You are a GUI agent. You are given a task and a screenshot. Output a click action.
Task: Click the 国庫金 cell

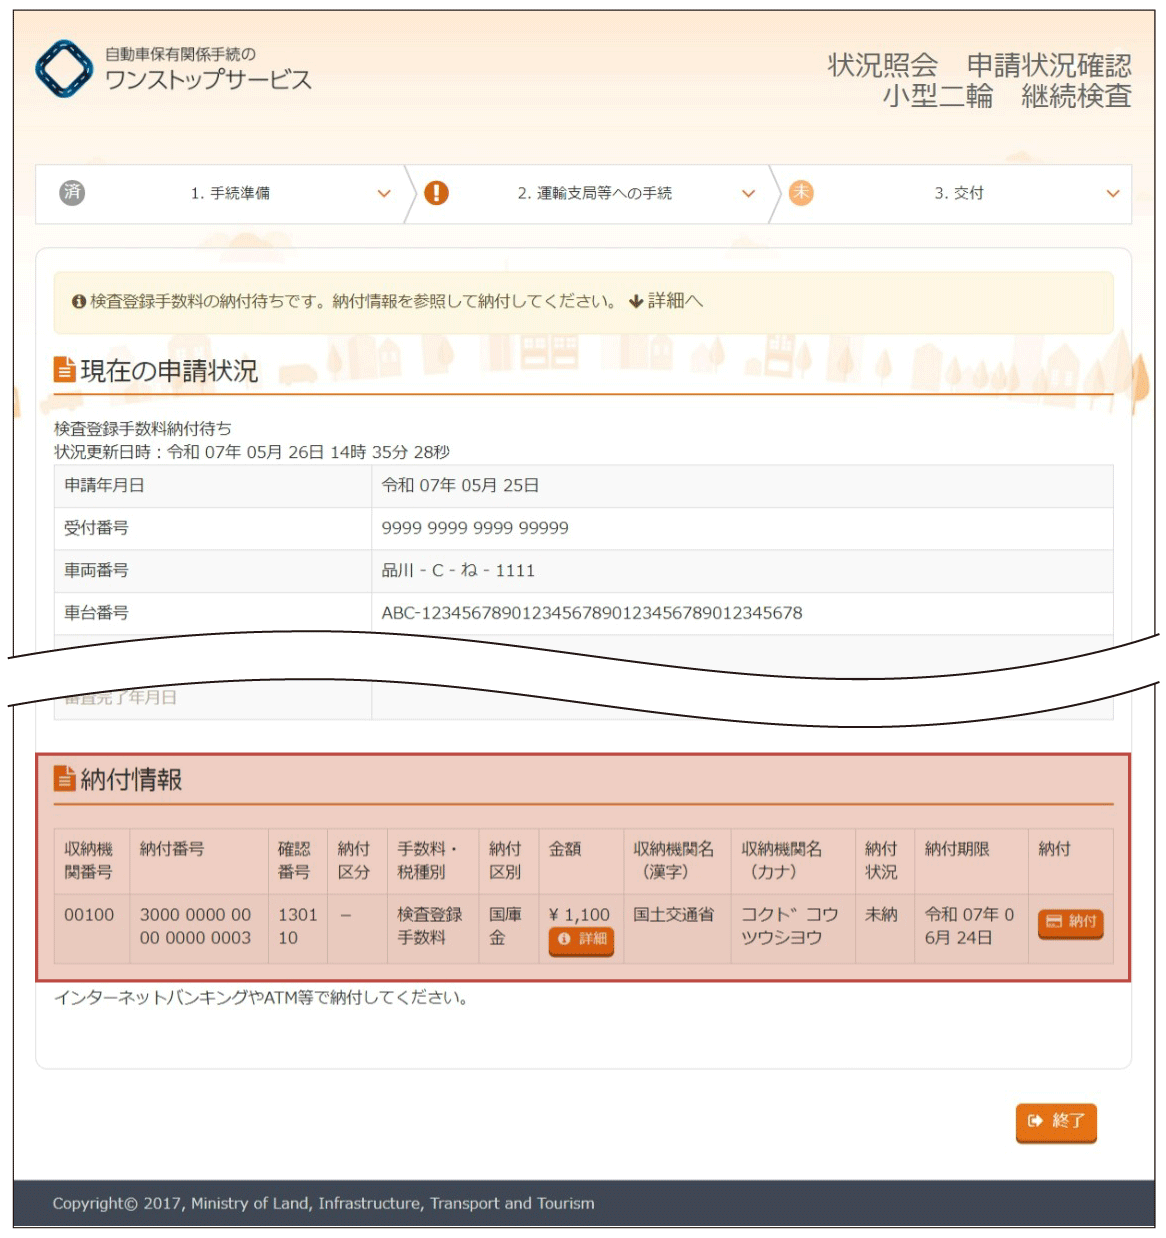tap(508, 927)
